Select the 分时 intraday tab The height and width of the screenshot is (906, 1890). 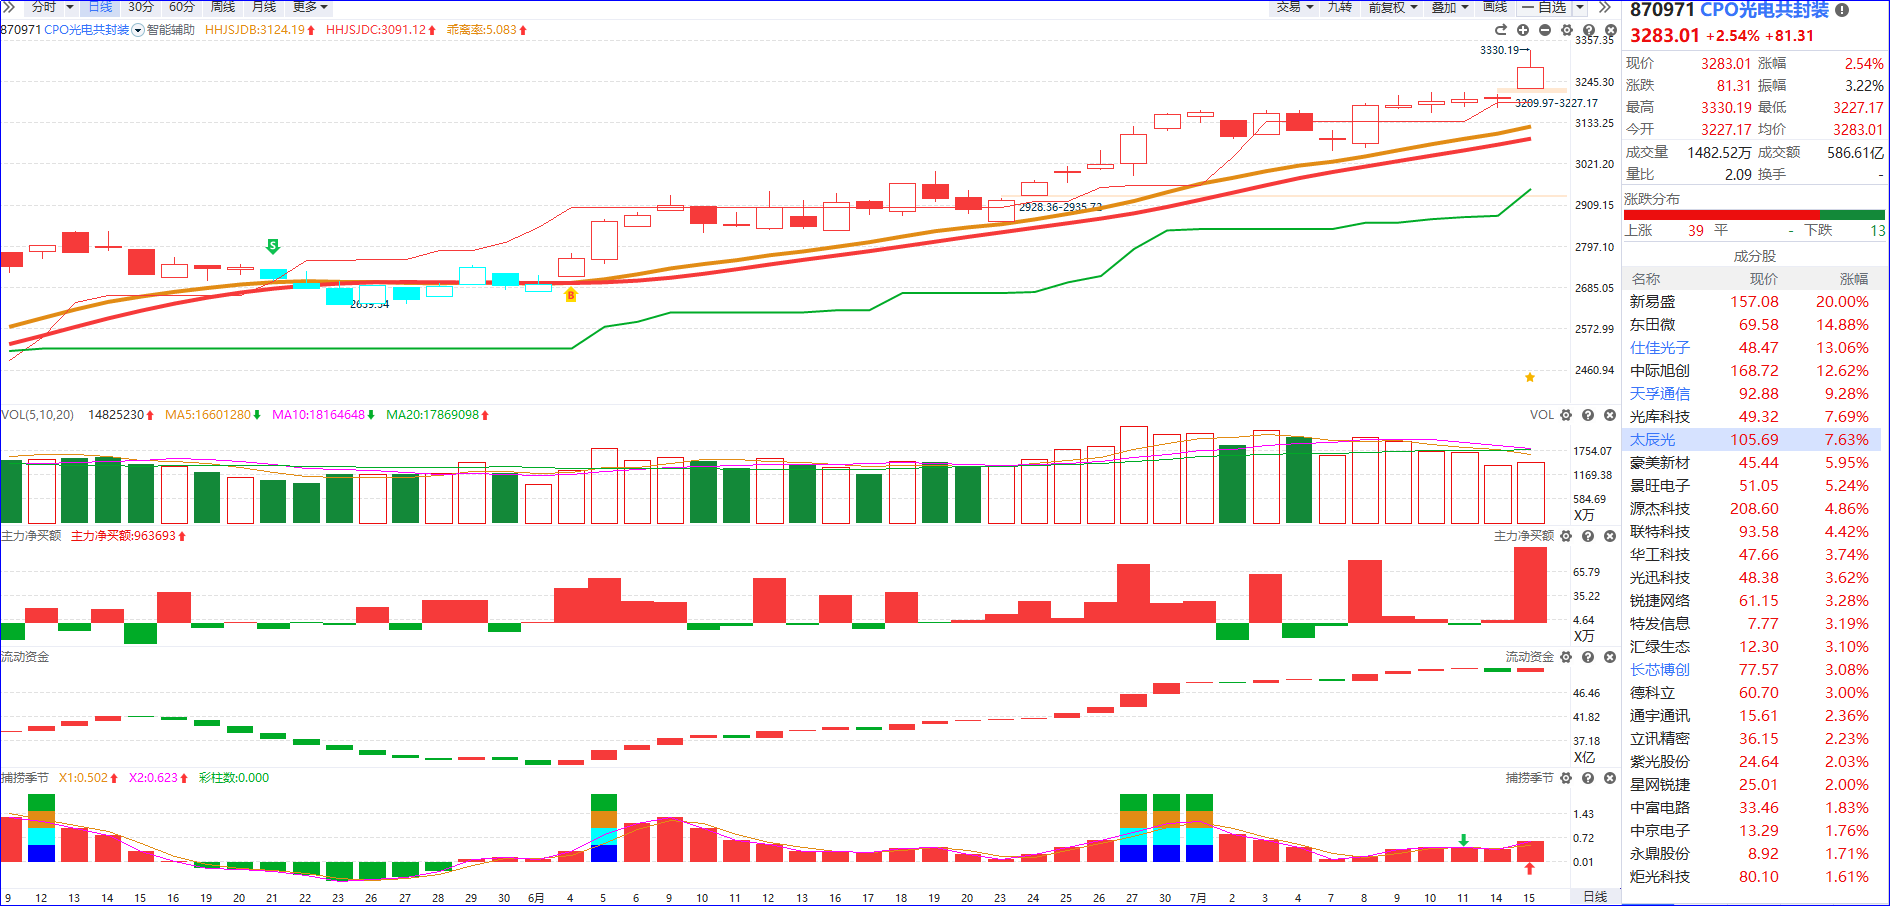44,7
